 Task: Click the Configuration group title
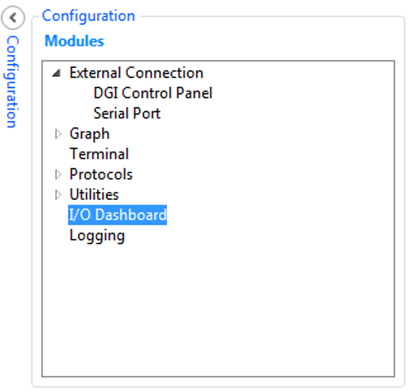pos(88,16)
